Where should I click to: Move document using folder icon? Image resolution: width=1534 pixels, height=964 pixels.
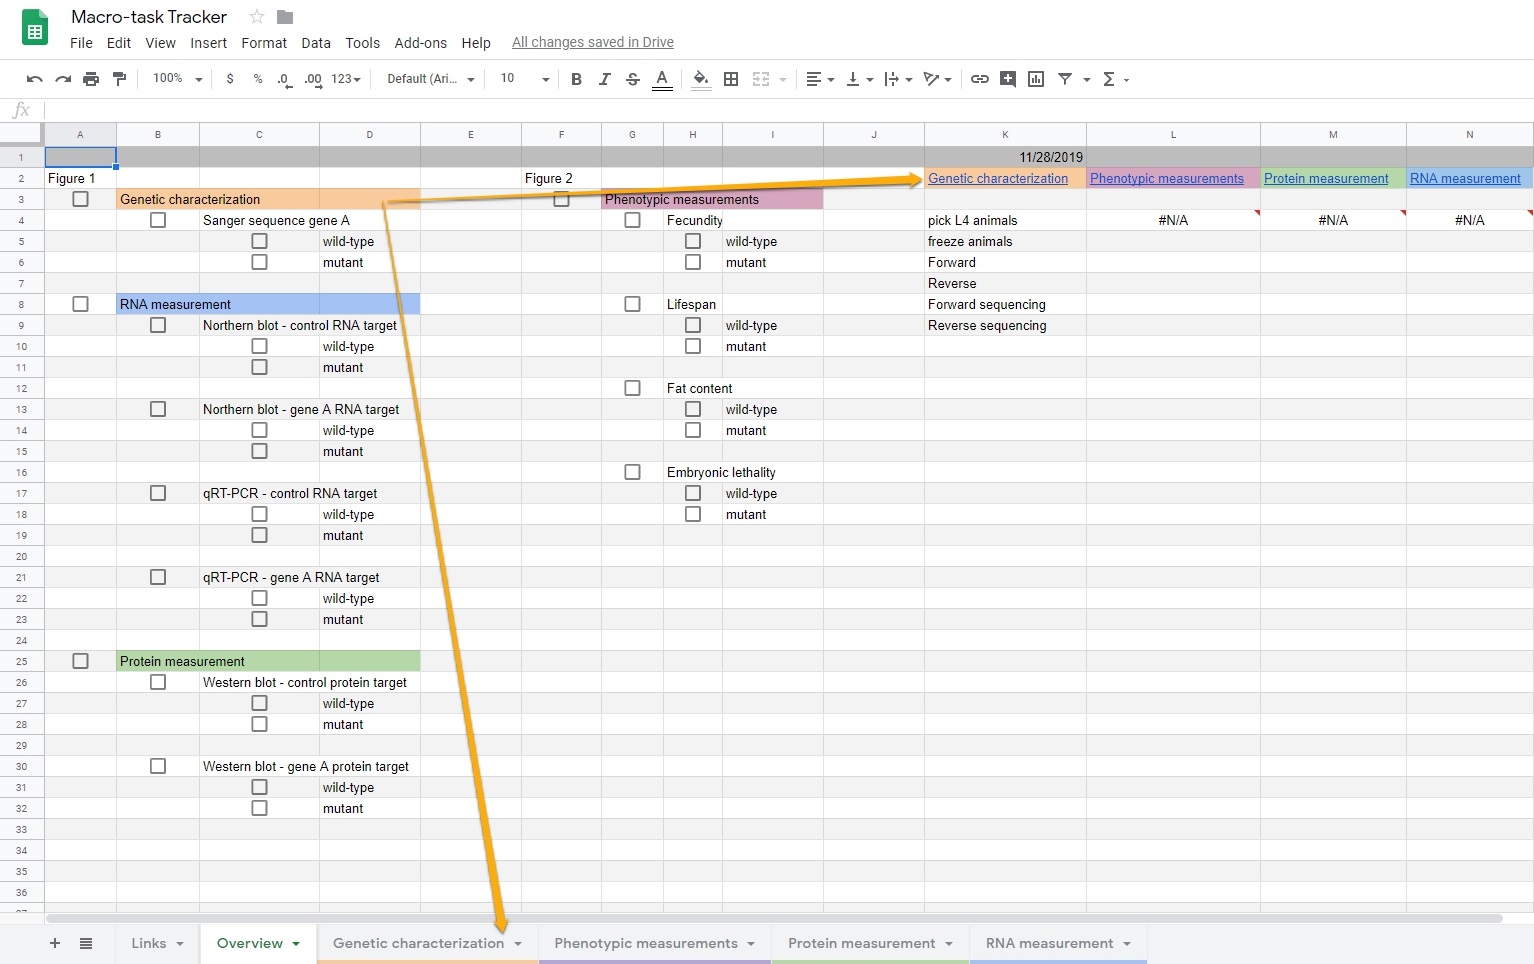[285, 17]
